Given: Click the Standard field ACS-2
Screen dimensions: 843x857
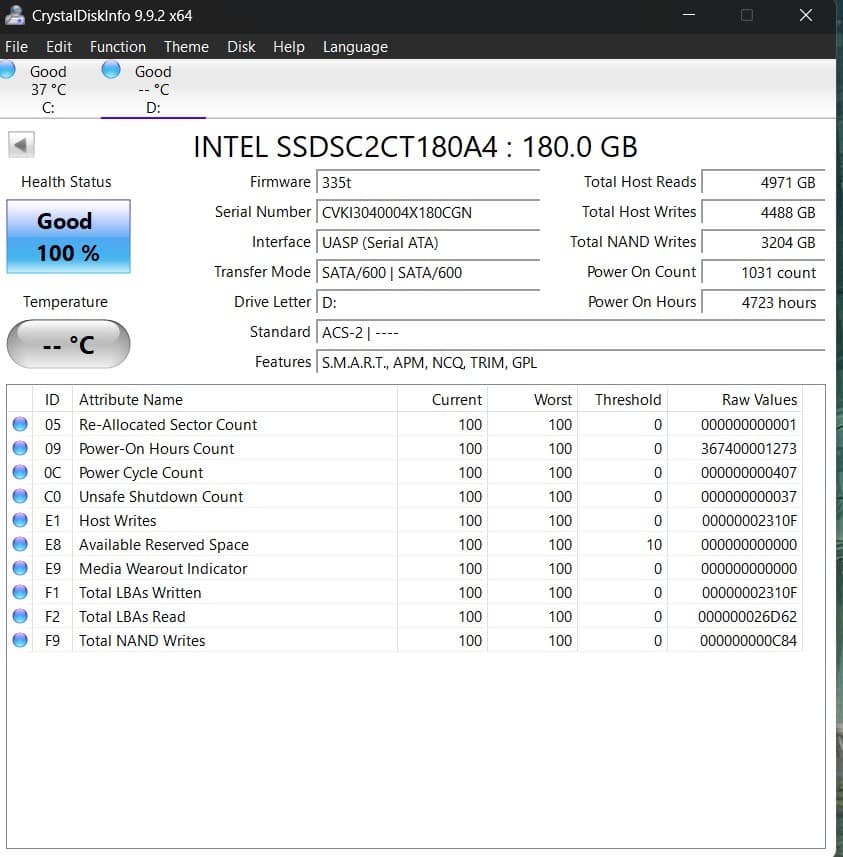Looking at the screenshot, I should 571,332.
